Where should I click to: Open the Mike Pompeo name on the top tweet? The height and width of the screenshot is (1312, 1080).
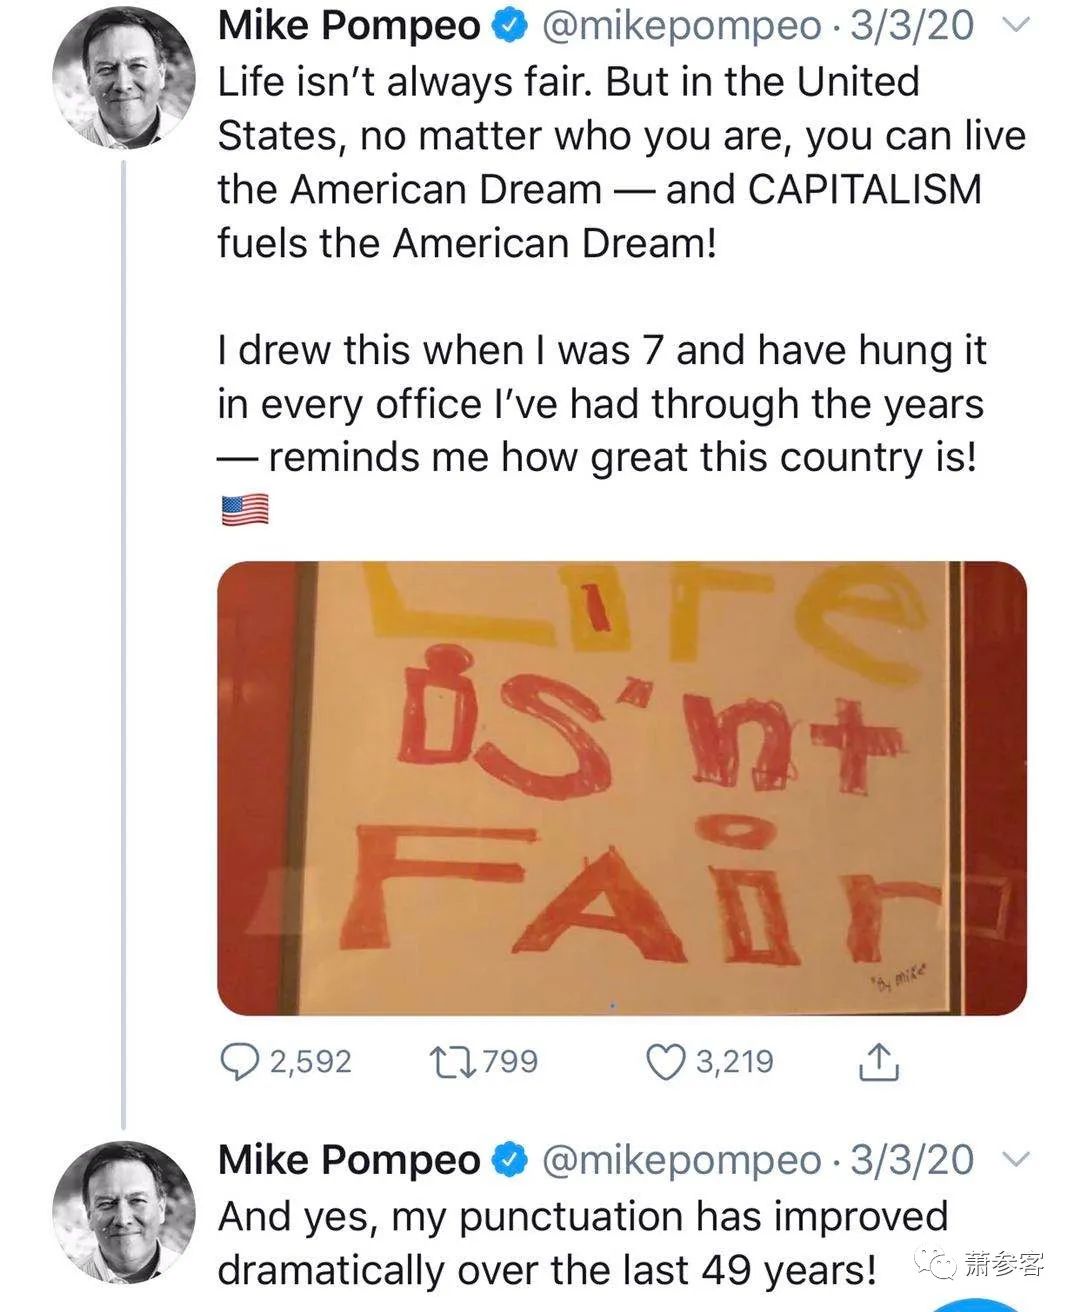(x=349, y=27)
